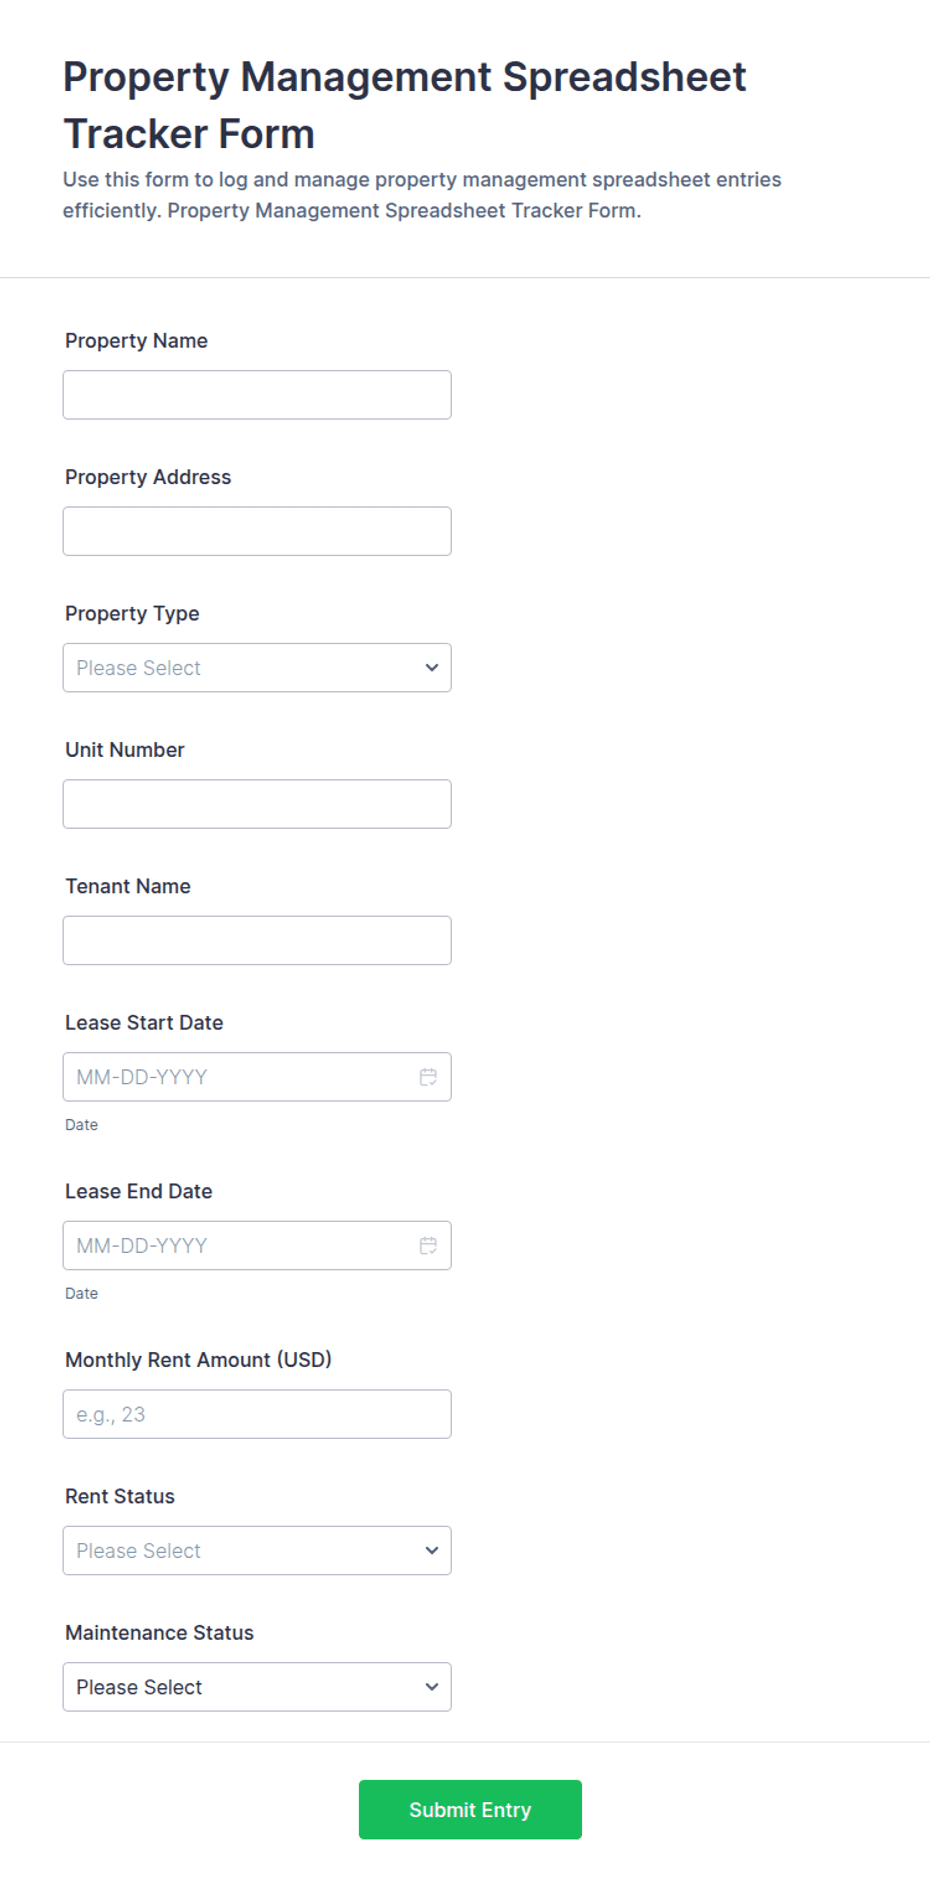This screenshot has width=930, height=1889.
Task: Expand the Property Type chevron arrow
Action: 432,667
